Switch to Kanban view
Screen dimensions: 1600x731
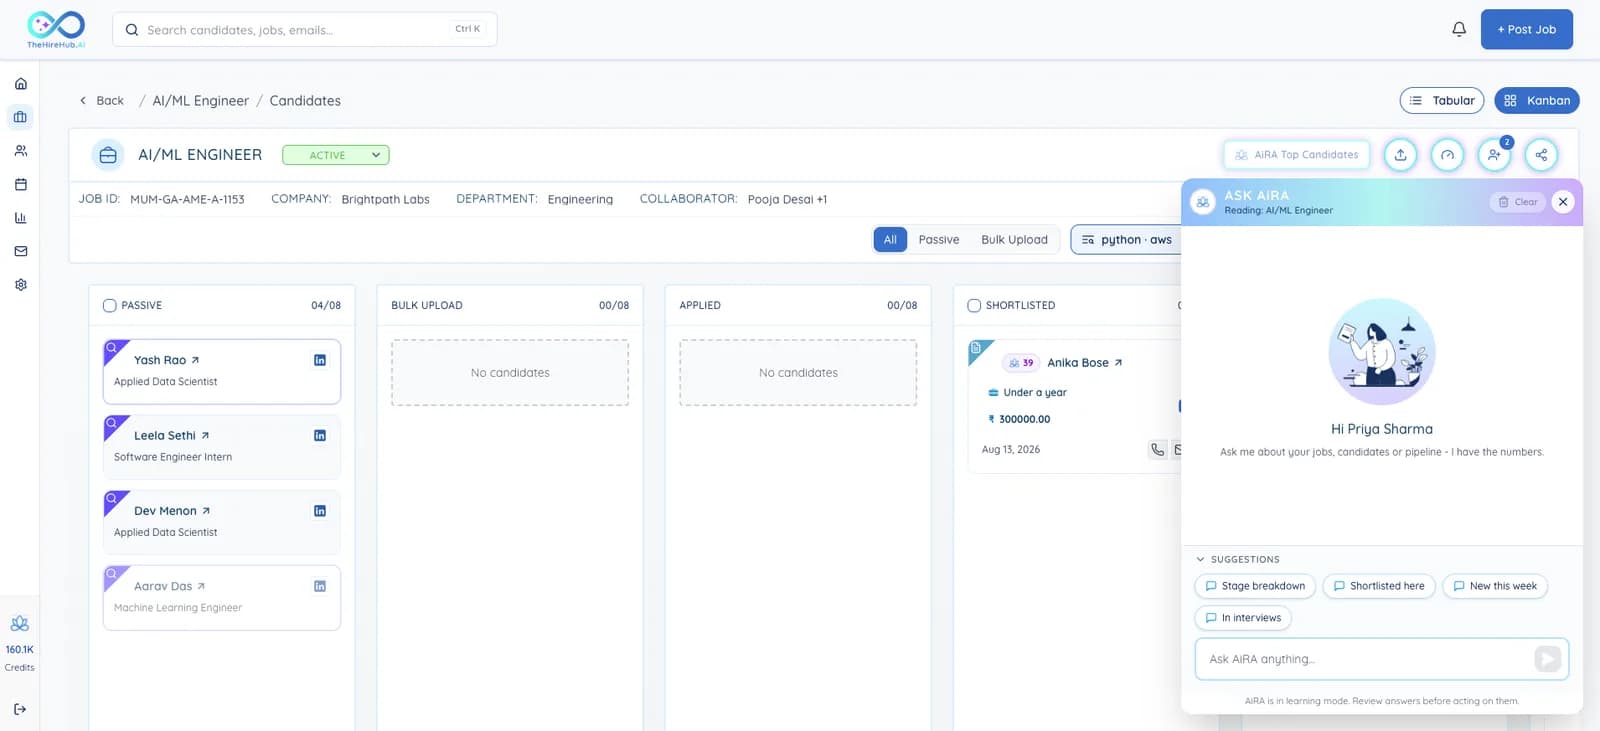1537,101
